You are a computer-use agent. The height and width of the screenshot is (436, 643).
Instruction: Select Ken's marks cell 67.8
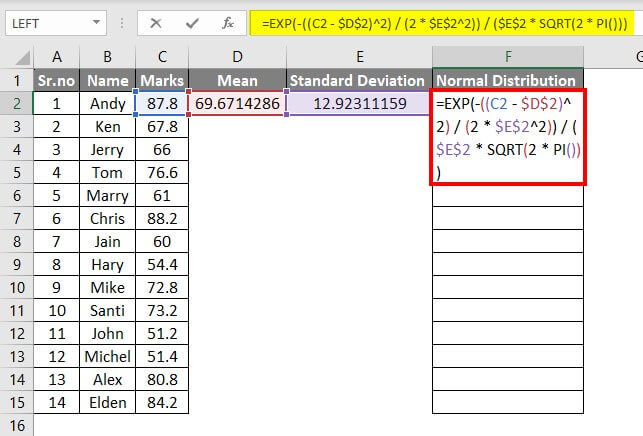pos(162,126)
